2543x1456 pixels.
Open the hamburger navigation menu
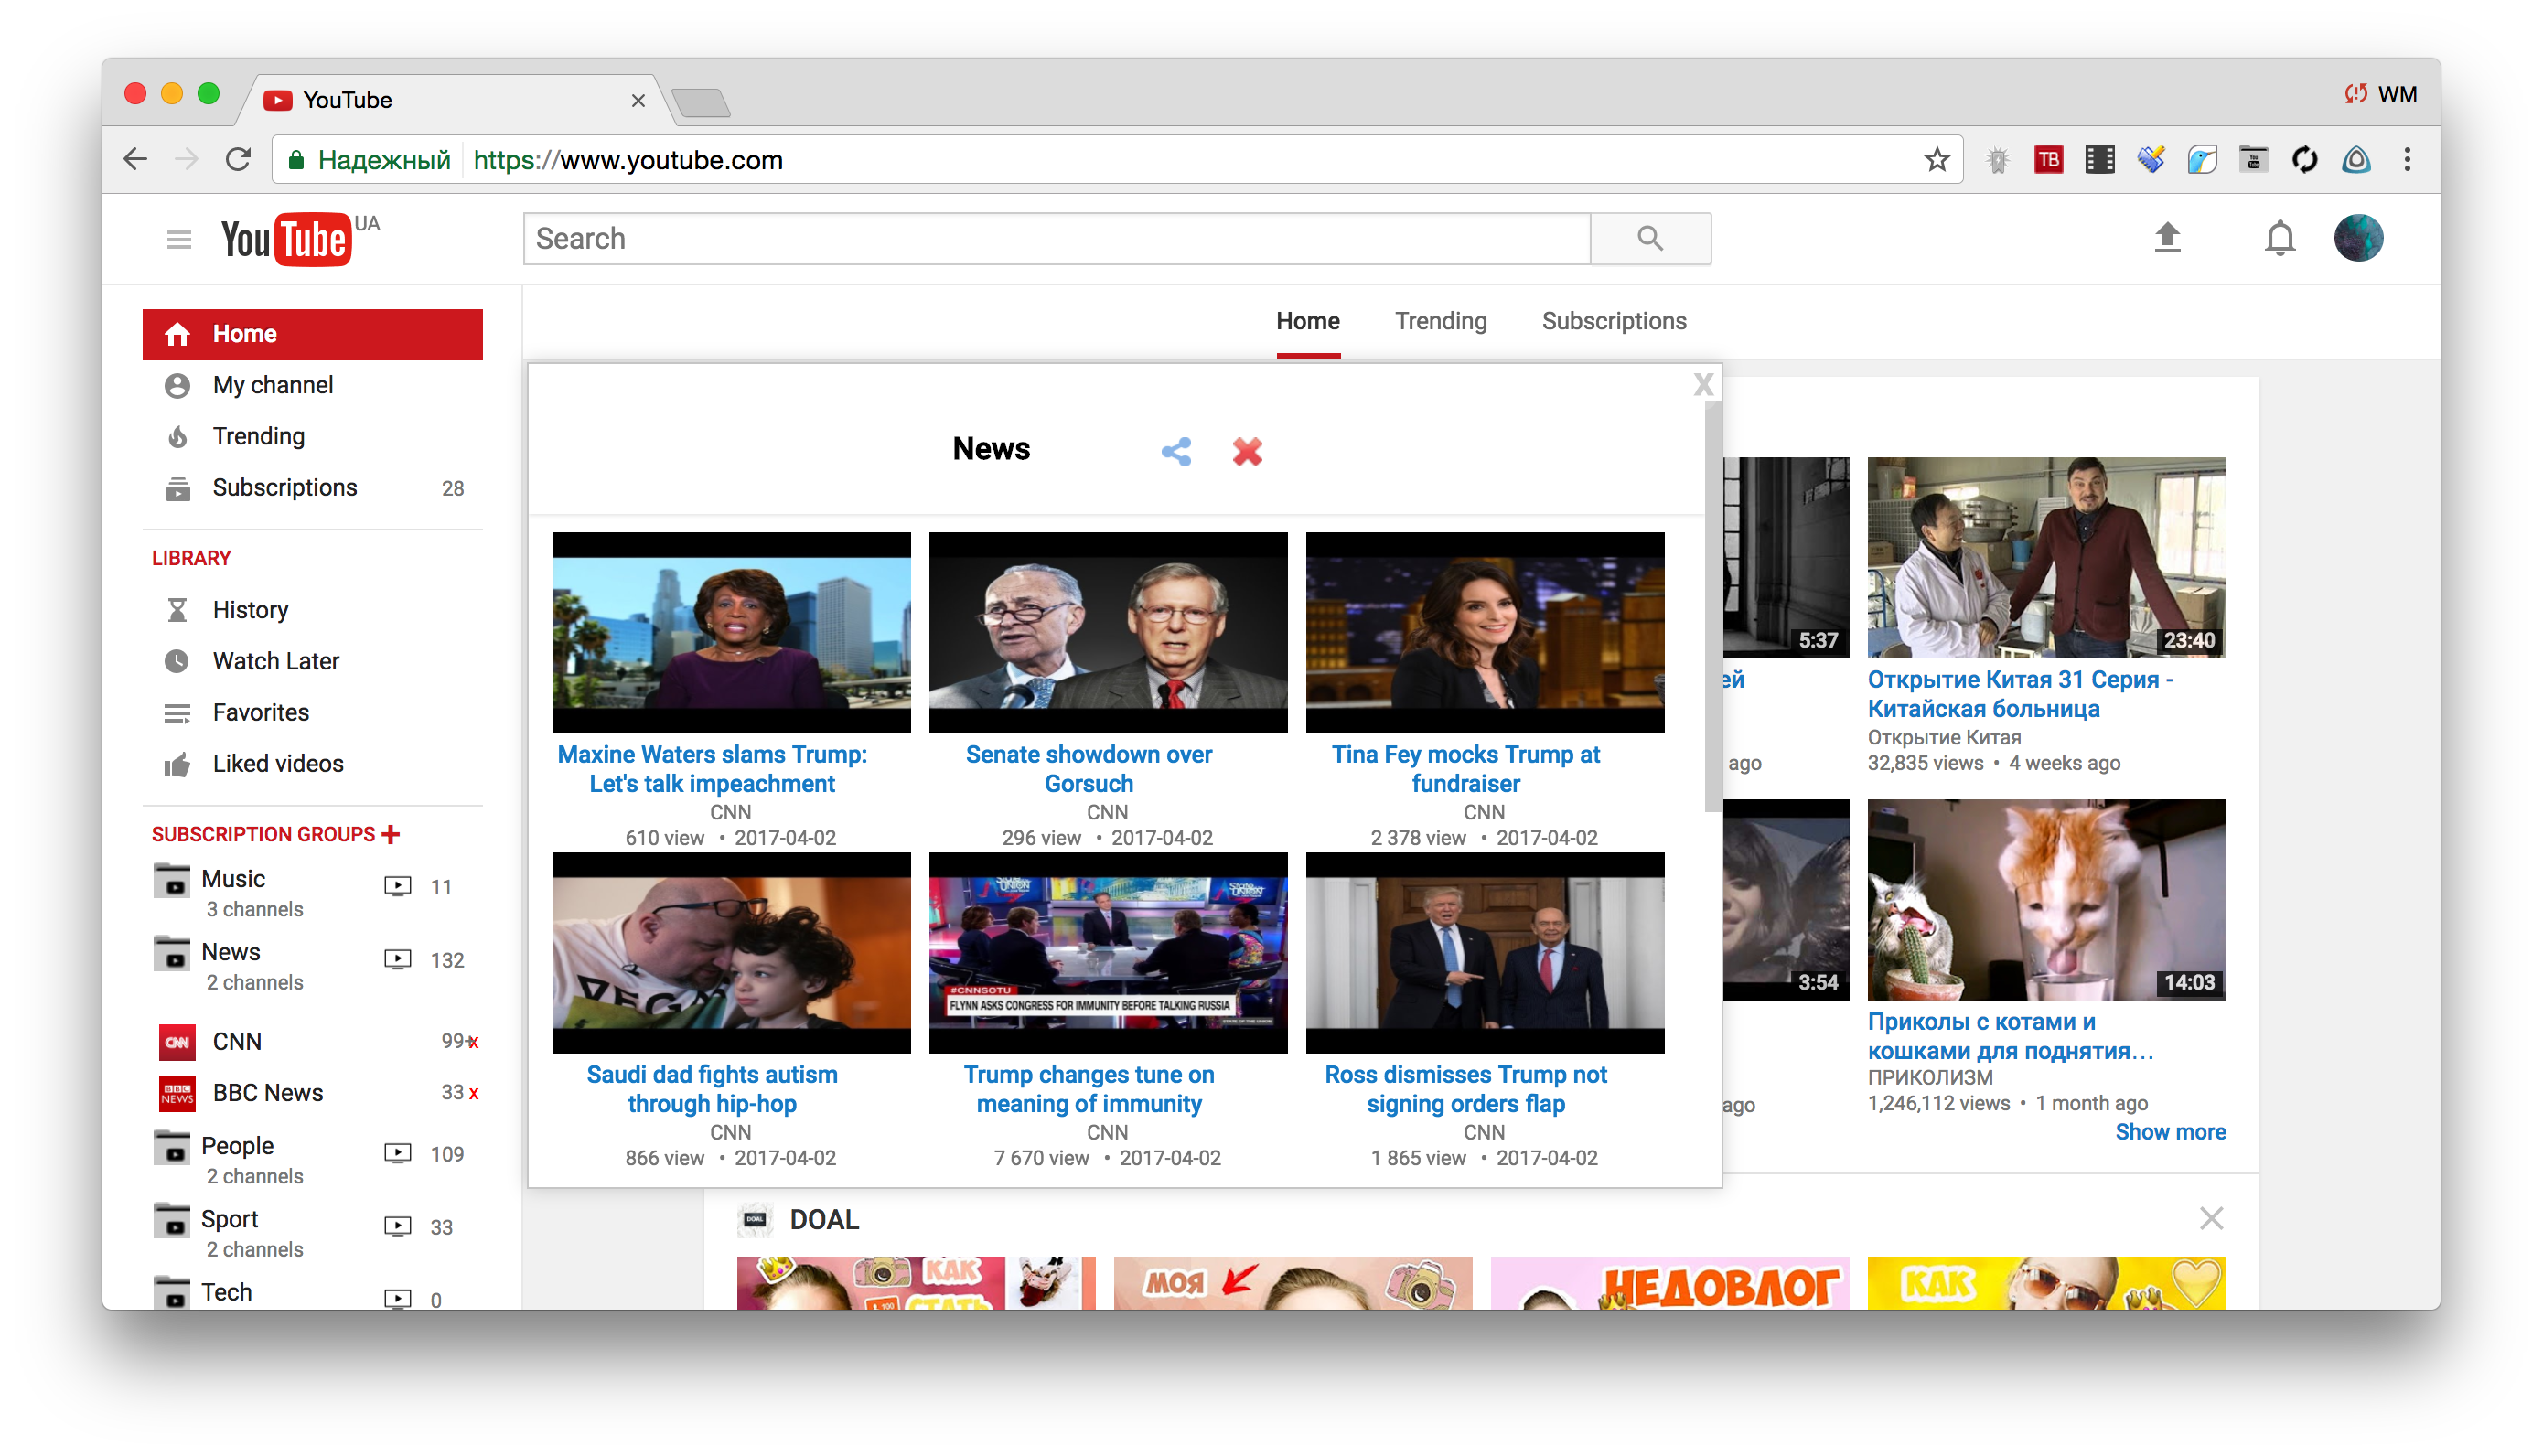pos(178,238)
